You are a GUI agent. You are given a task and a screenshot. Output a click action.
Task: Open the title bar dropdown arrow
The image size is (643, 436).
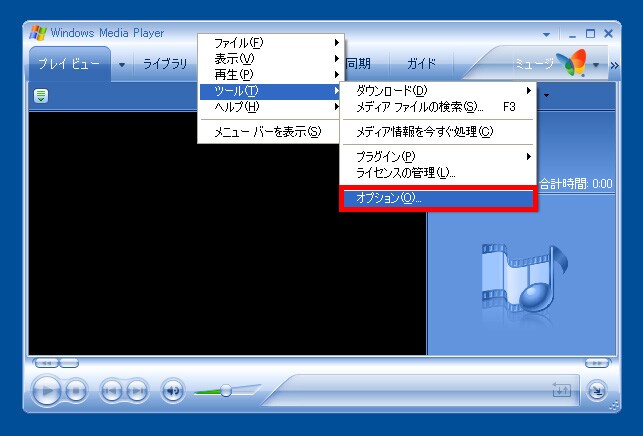[x=546, y=35]
